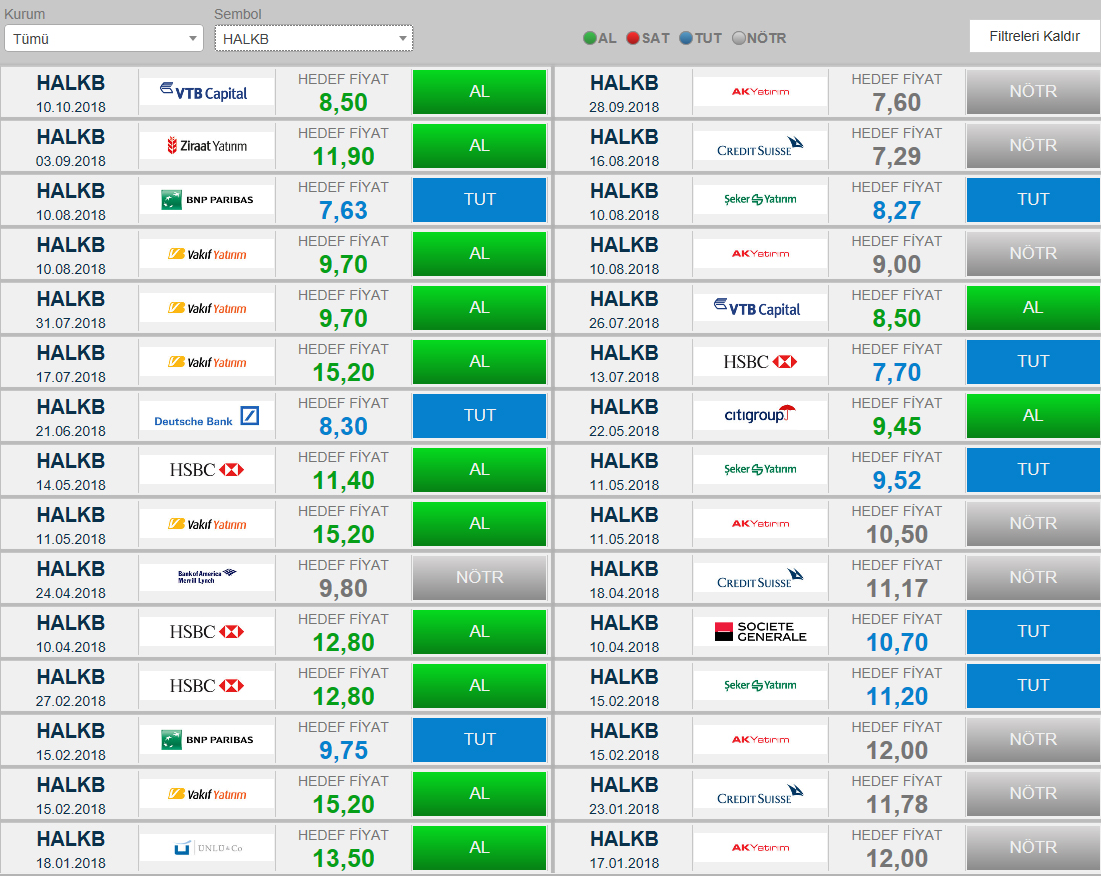Click BNP Paribas logo with target 7,63

coord(206,200)
